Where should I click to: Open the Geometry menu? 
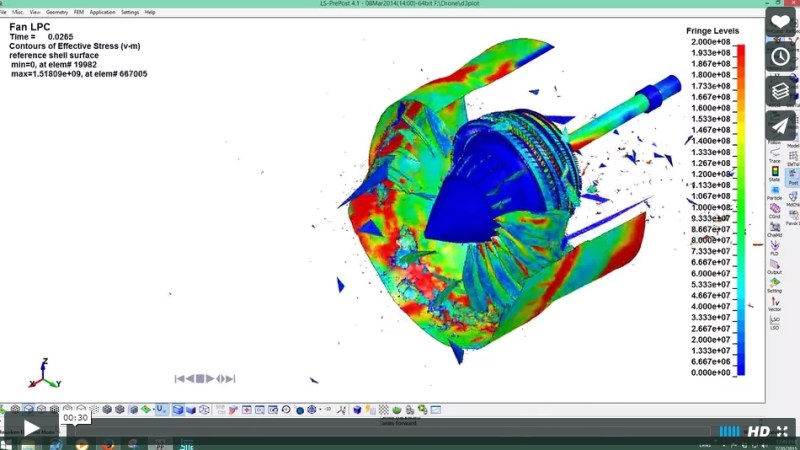[x=56, y=12]
